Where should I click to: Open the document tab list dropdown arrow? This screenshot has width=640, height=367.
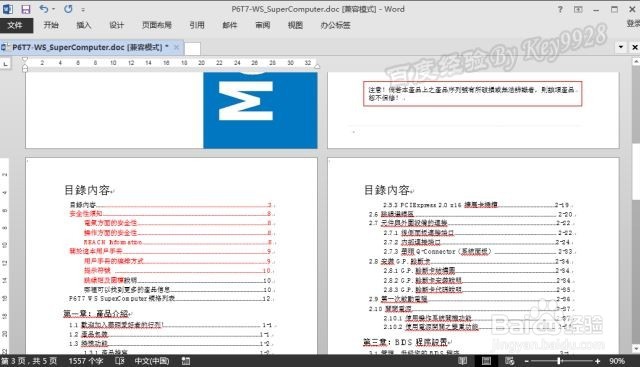coord(621,47)
